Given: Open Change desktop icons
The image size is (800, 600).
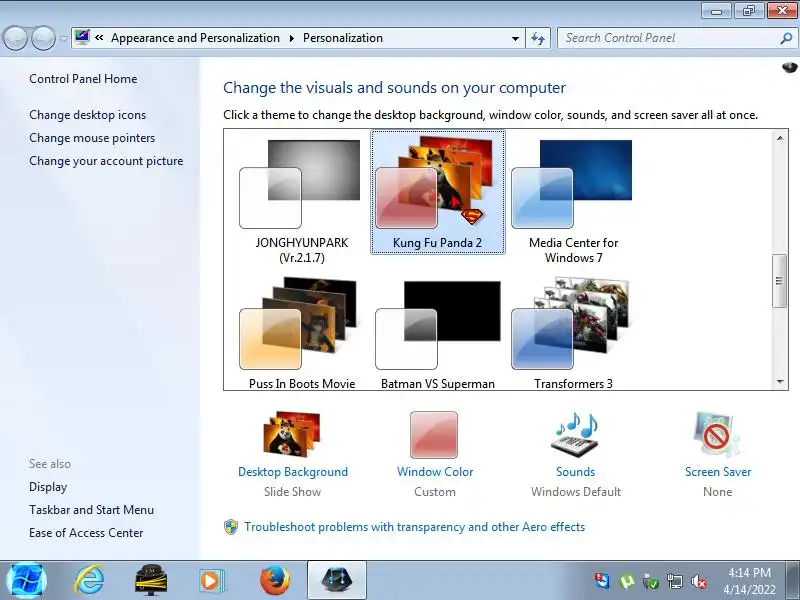Looking at the screenshot, I should point(87,115).
